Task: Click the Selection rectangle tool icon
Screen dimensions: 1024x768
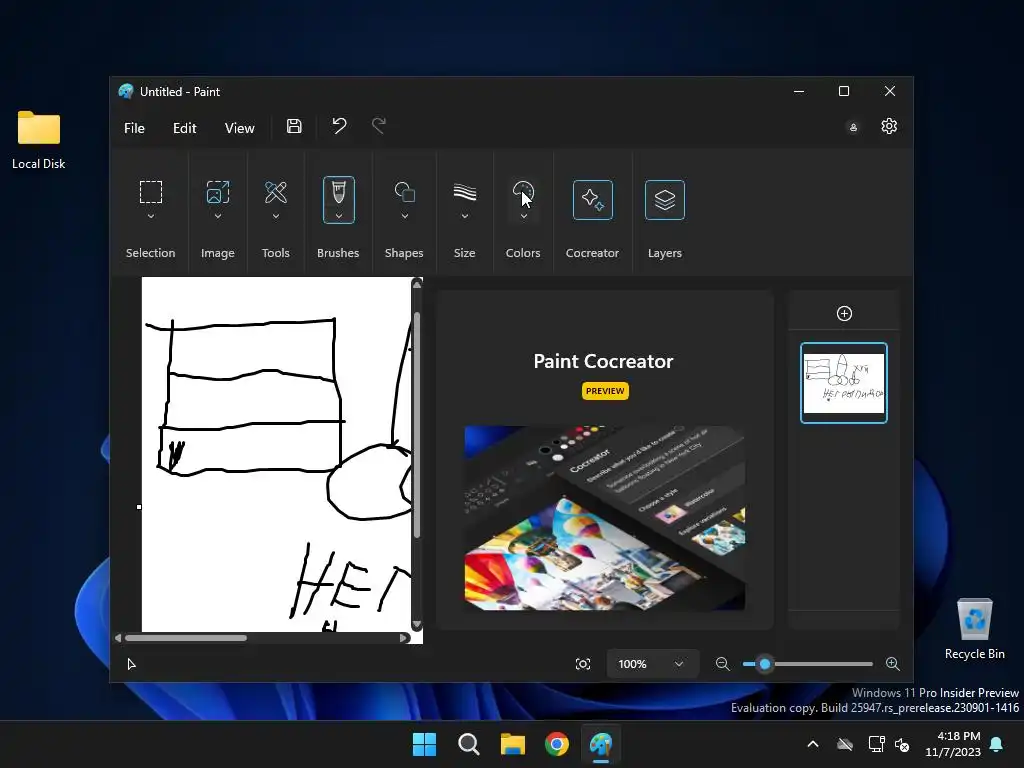Action: click(x=151, y=192)
